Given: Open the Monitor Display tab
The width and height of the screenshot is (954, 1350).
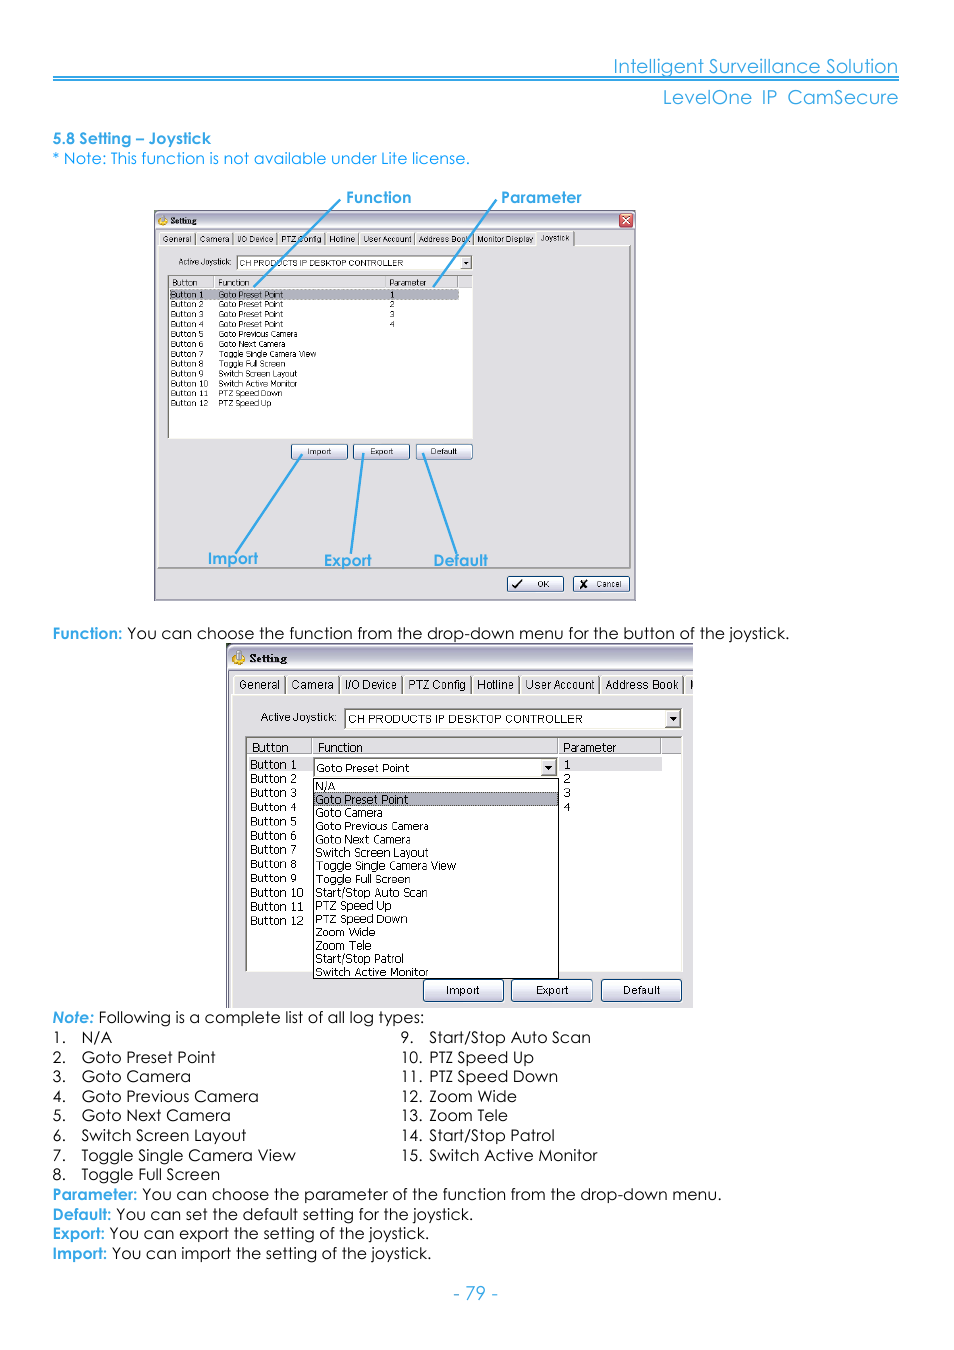Looking at the screenshot, I should tap(505, 239).
